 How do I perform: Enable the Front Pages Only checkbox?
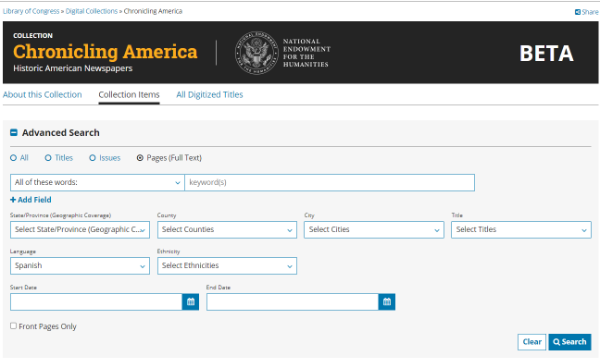13,326
